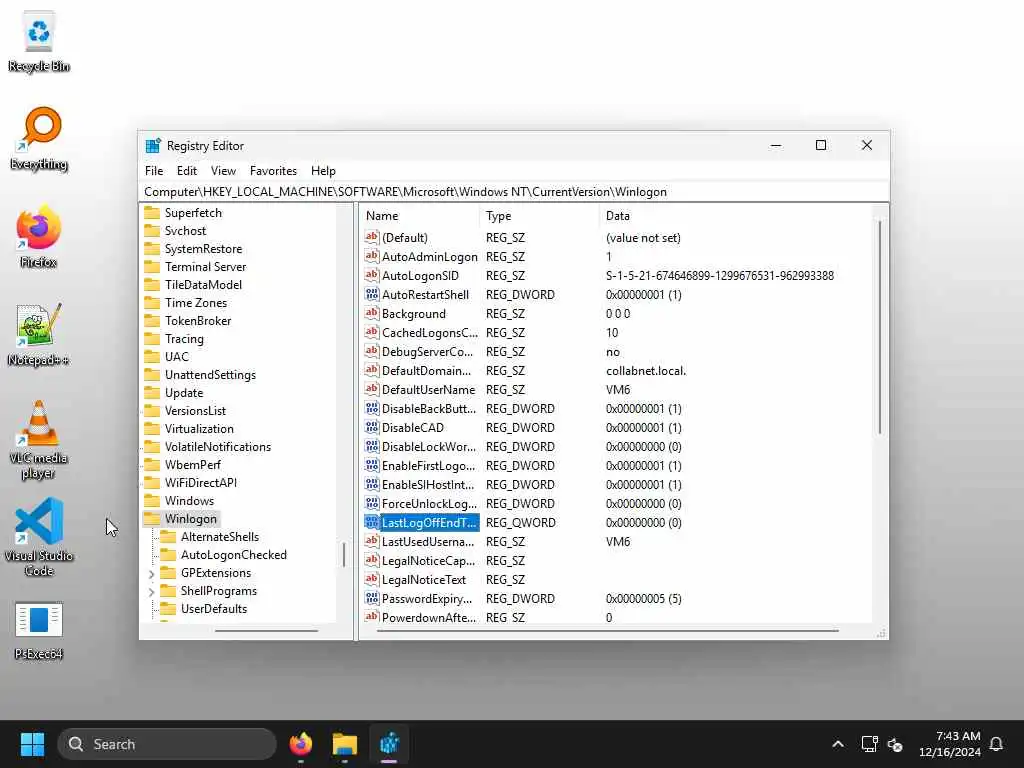Select the WiFiDirectAPI key
This screenshot has height=768, width=1024.
point(200,482)
